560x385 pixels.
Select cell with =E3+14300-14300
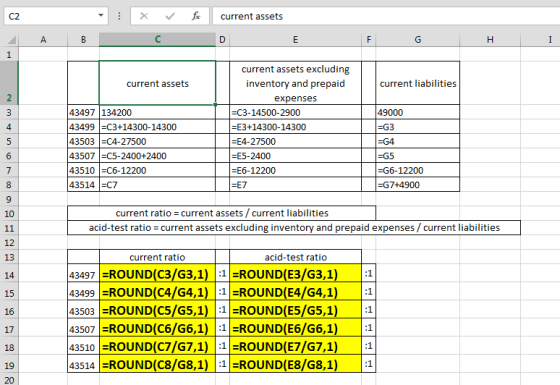pos(295,127)
